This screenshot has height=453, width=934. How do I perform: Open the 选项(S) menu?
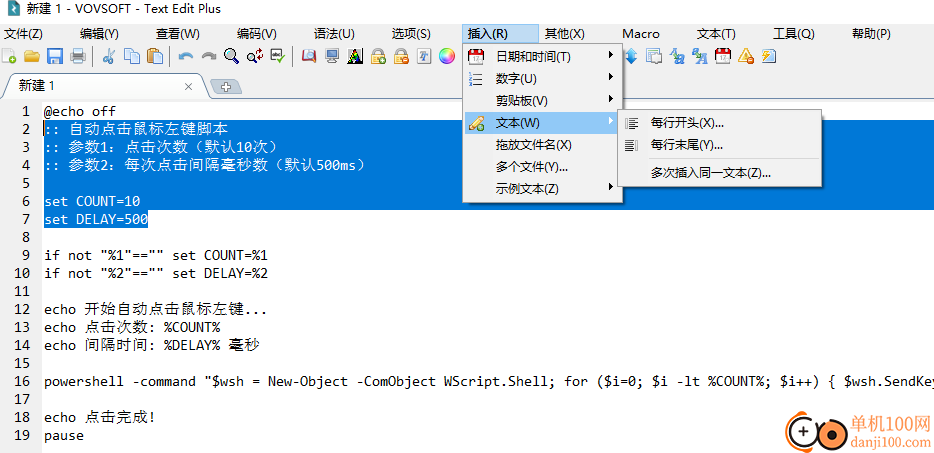click(411, 34)
